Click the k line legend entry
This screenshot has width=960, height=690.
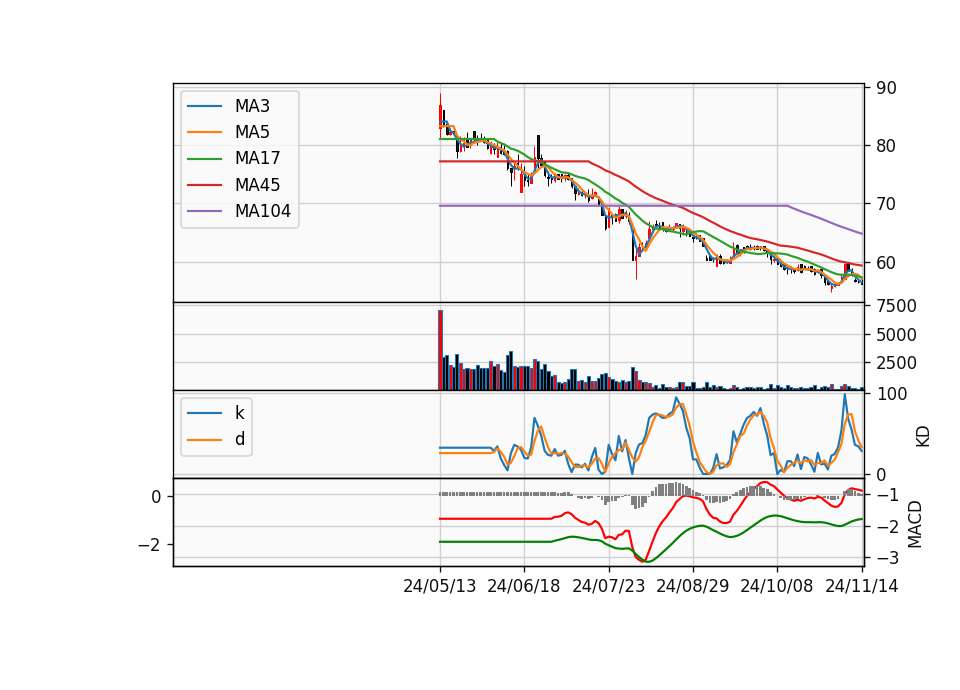coord(216,413)
